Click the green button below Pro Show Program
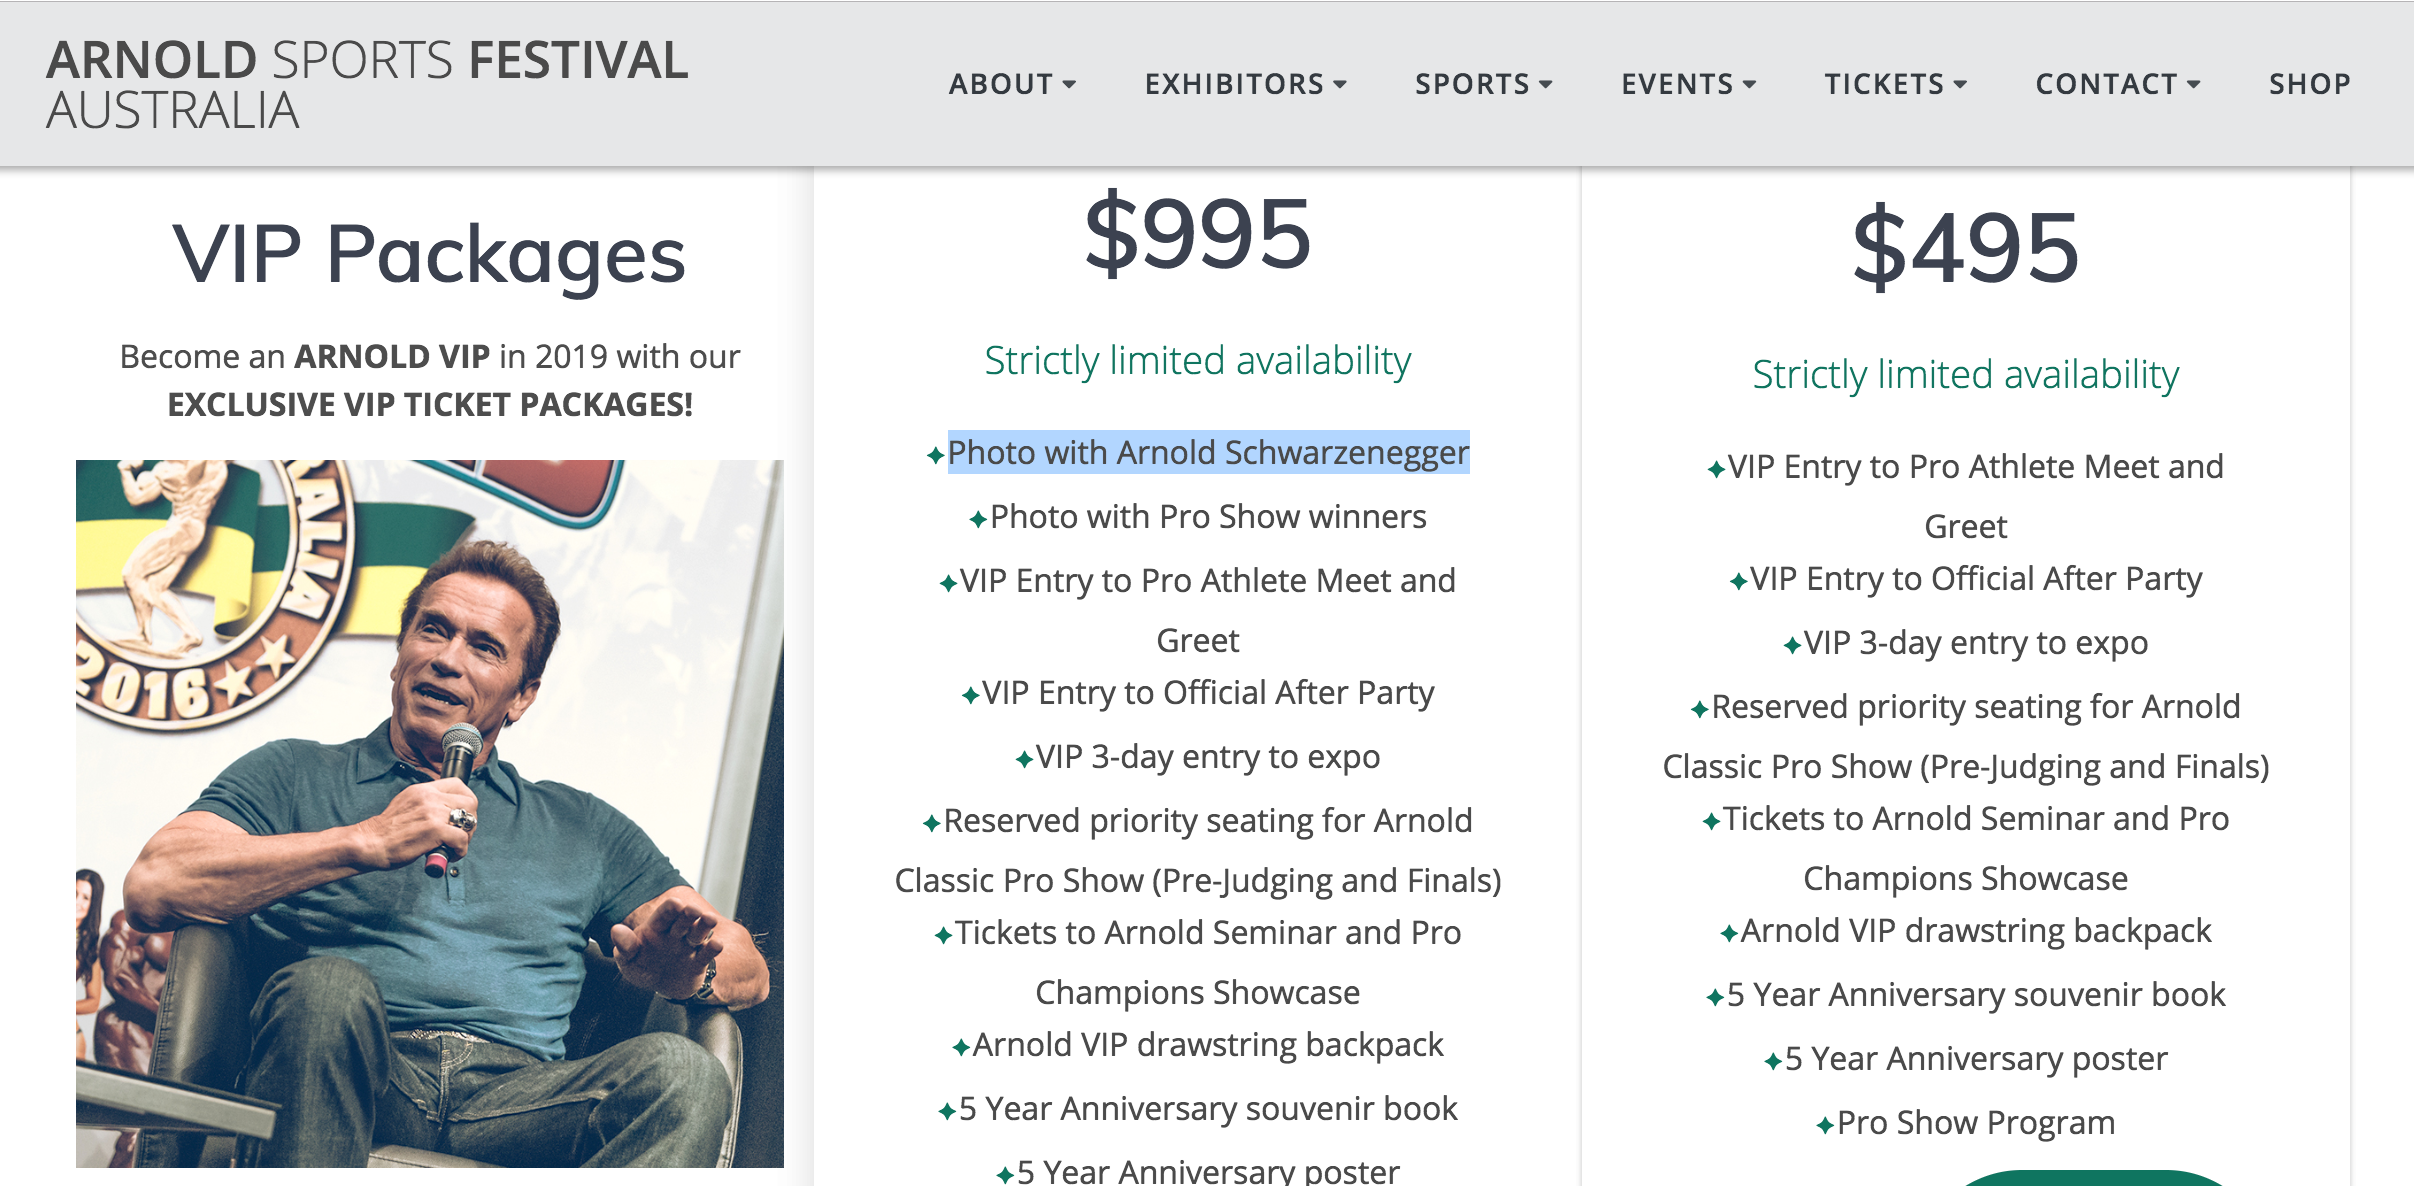The height and width of the screenshot is (1186, 2414). pyautogui.click(x=2090, y=1177)
